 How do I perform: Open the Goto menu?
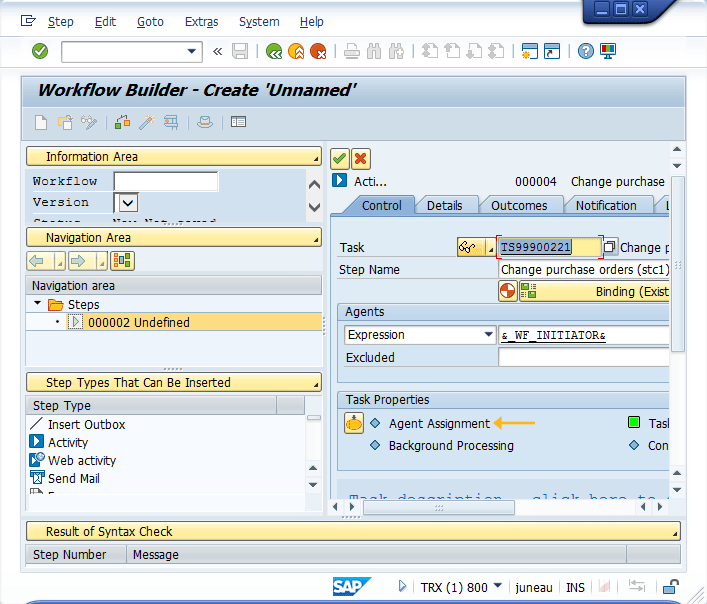tap(150, 22)
